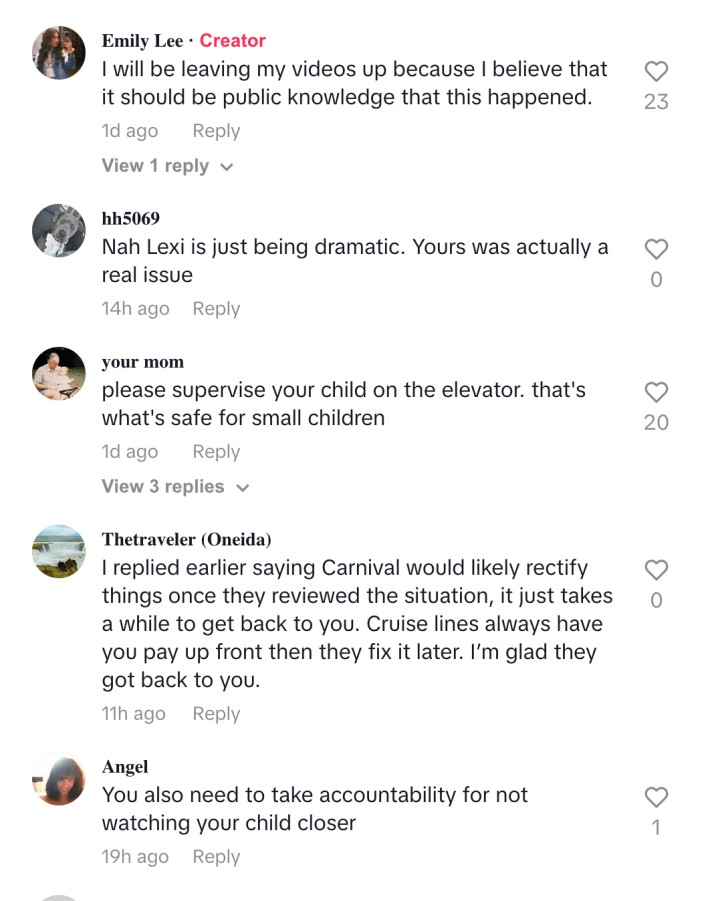The width and height of the screenshot is (710, 901).
Task: Reply to Angel's comment
Action: 216,857
